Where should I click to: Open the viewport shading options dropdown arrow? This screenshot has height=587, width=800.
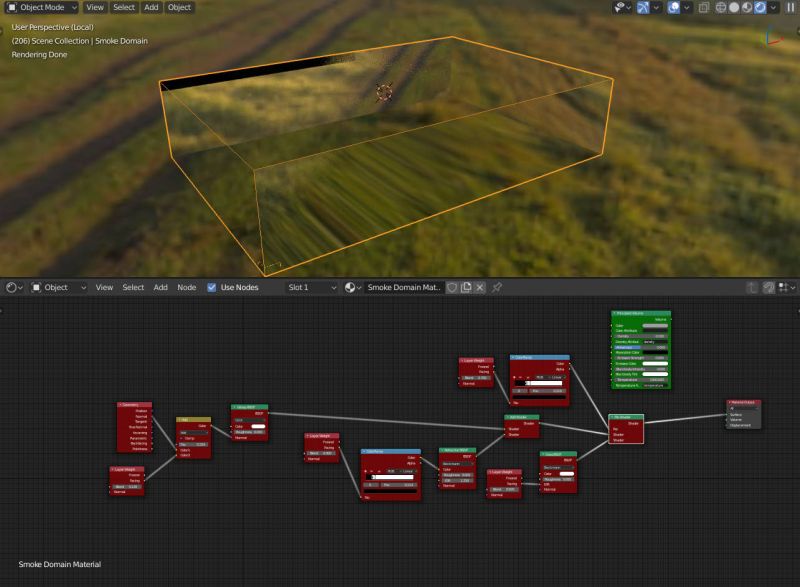point(773,7)
